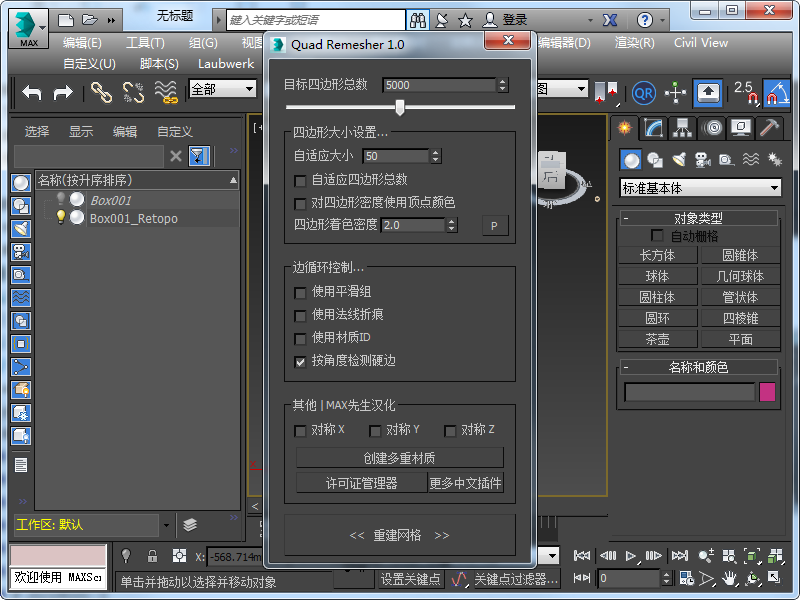Click the binoculars search icon
Image resolution: width=800 pixels, height=600 pixels.
pos(418,20)
